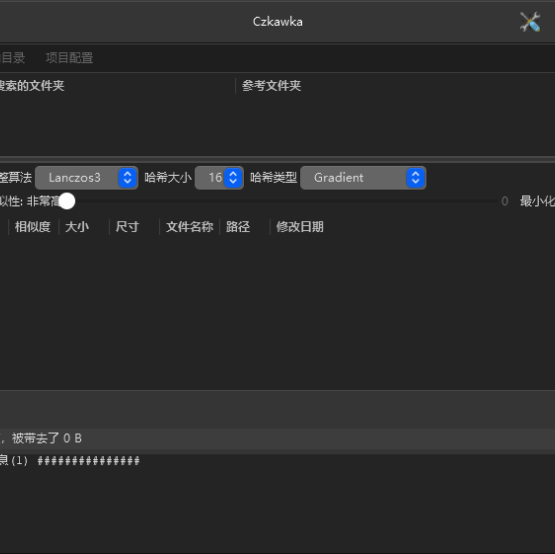Switch to the 项目配置 tab
Screen dimensions: 555x554
69,58
